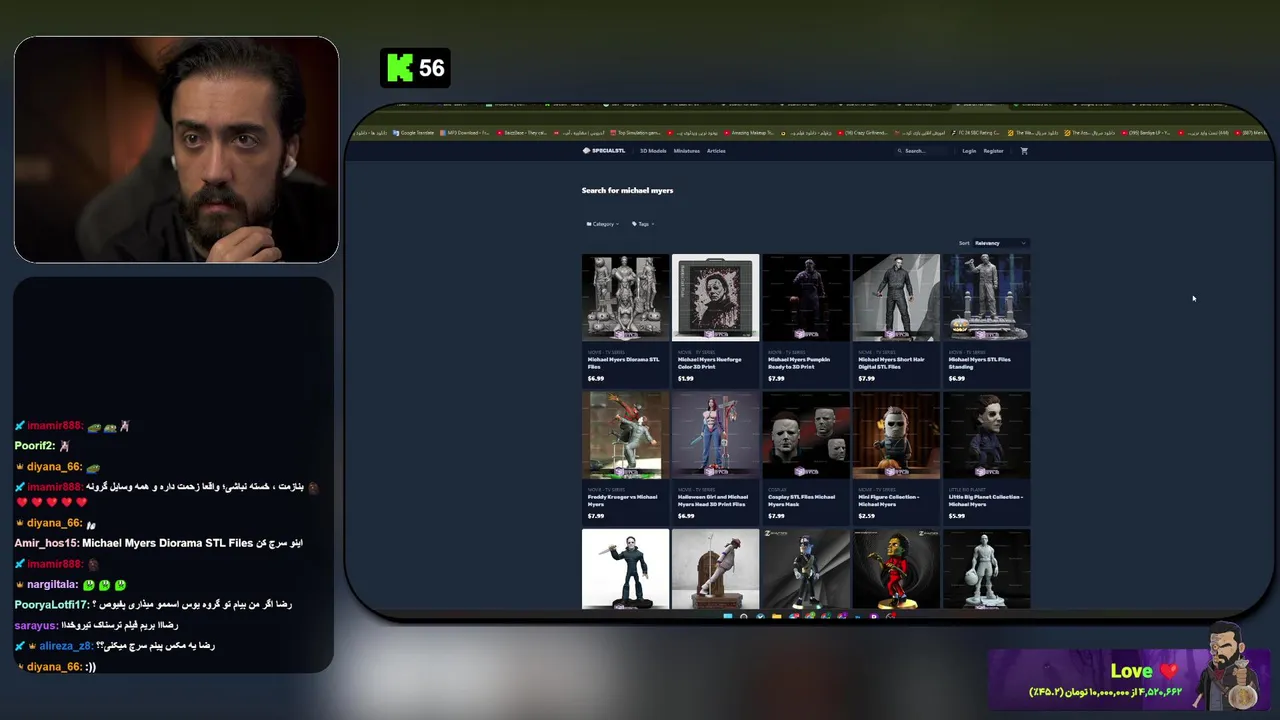
Task: Open the Articles menu
Action: coord(716,151)
